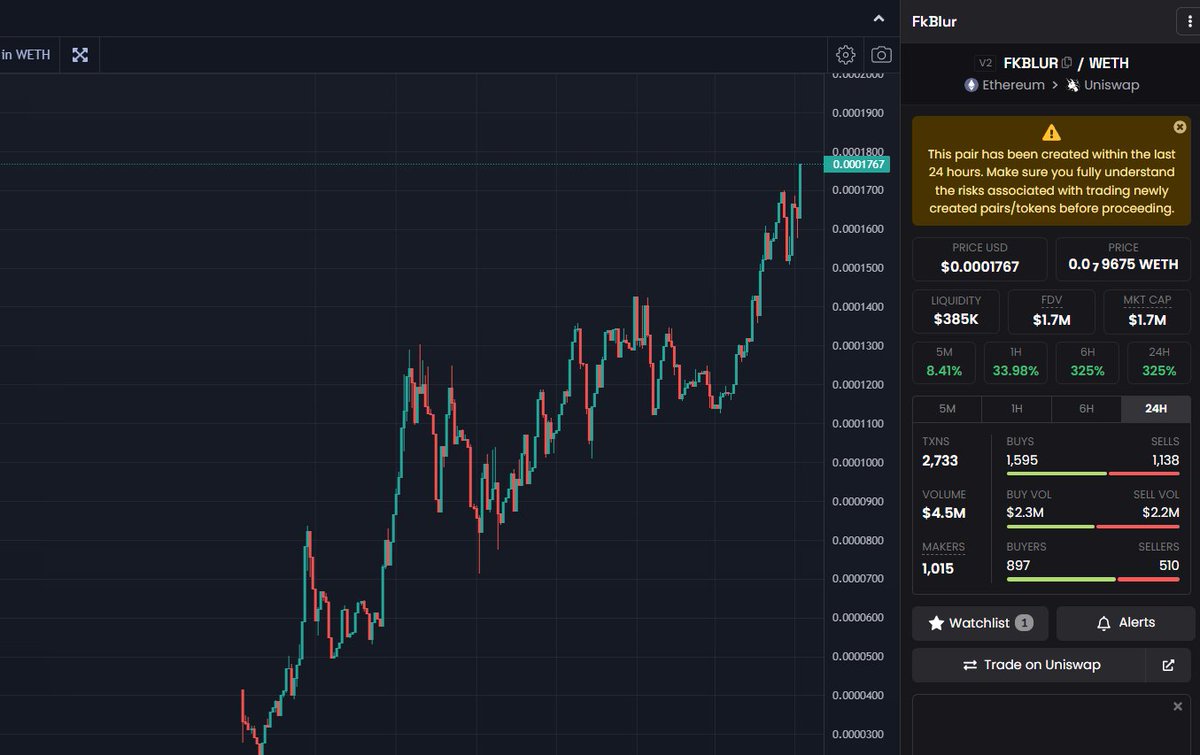
Task: Click the MAKERS 1,015 value
Action: point(938,569)
